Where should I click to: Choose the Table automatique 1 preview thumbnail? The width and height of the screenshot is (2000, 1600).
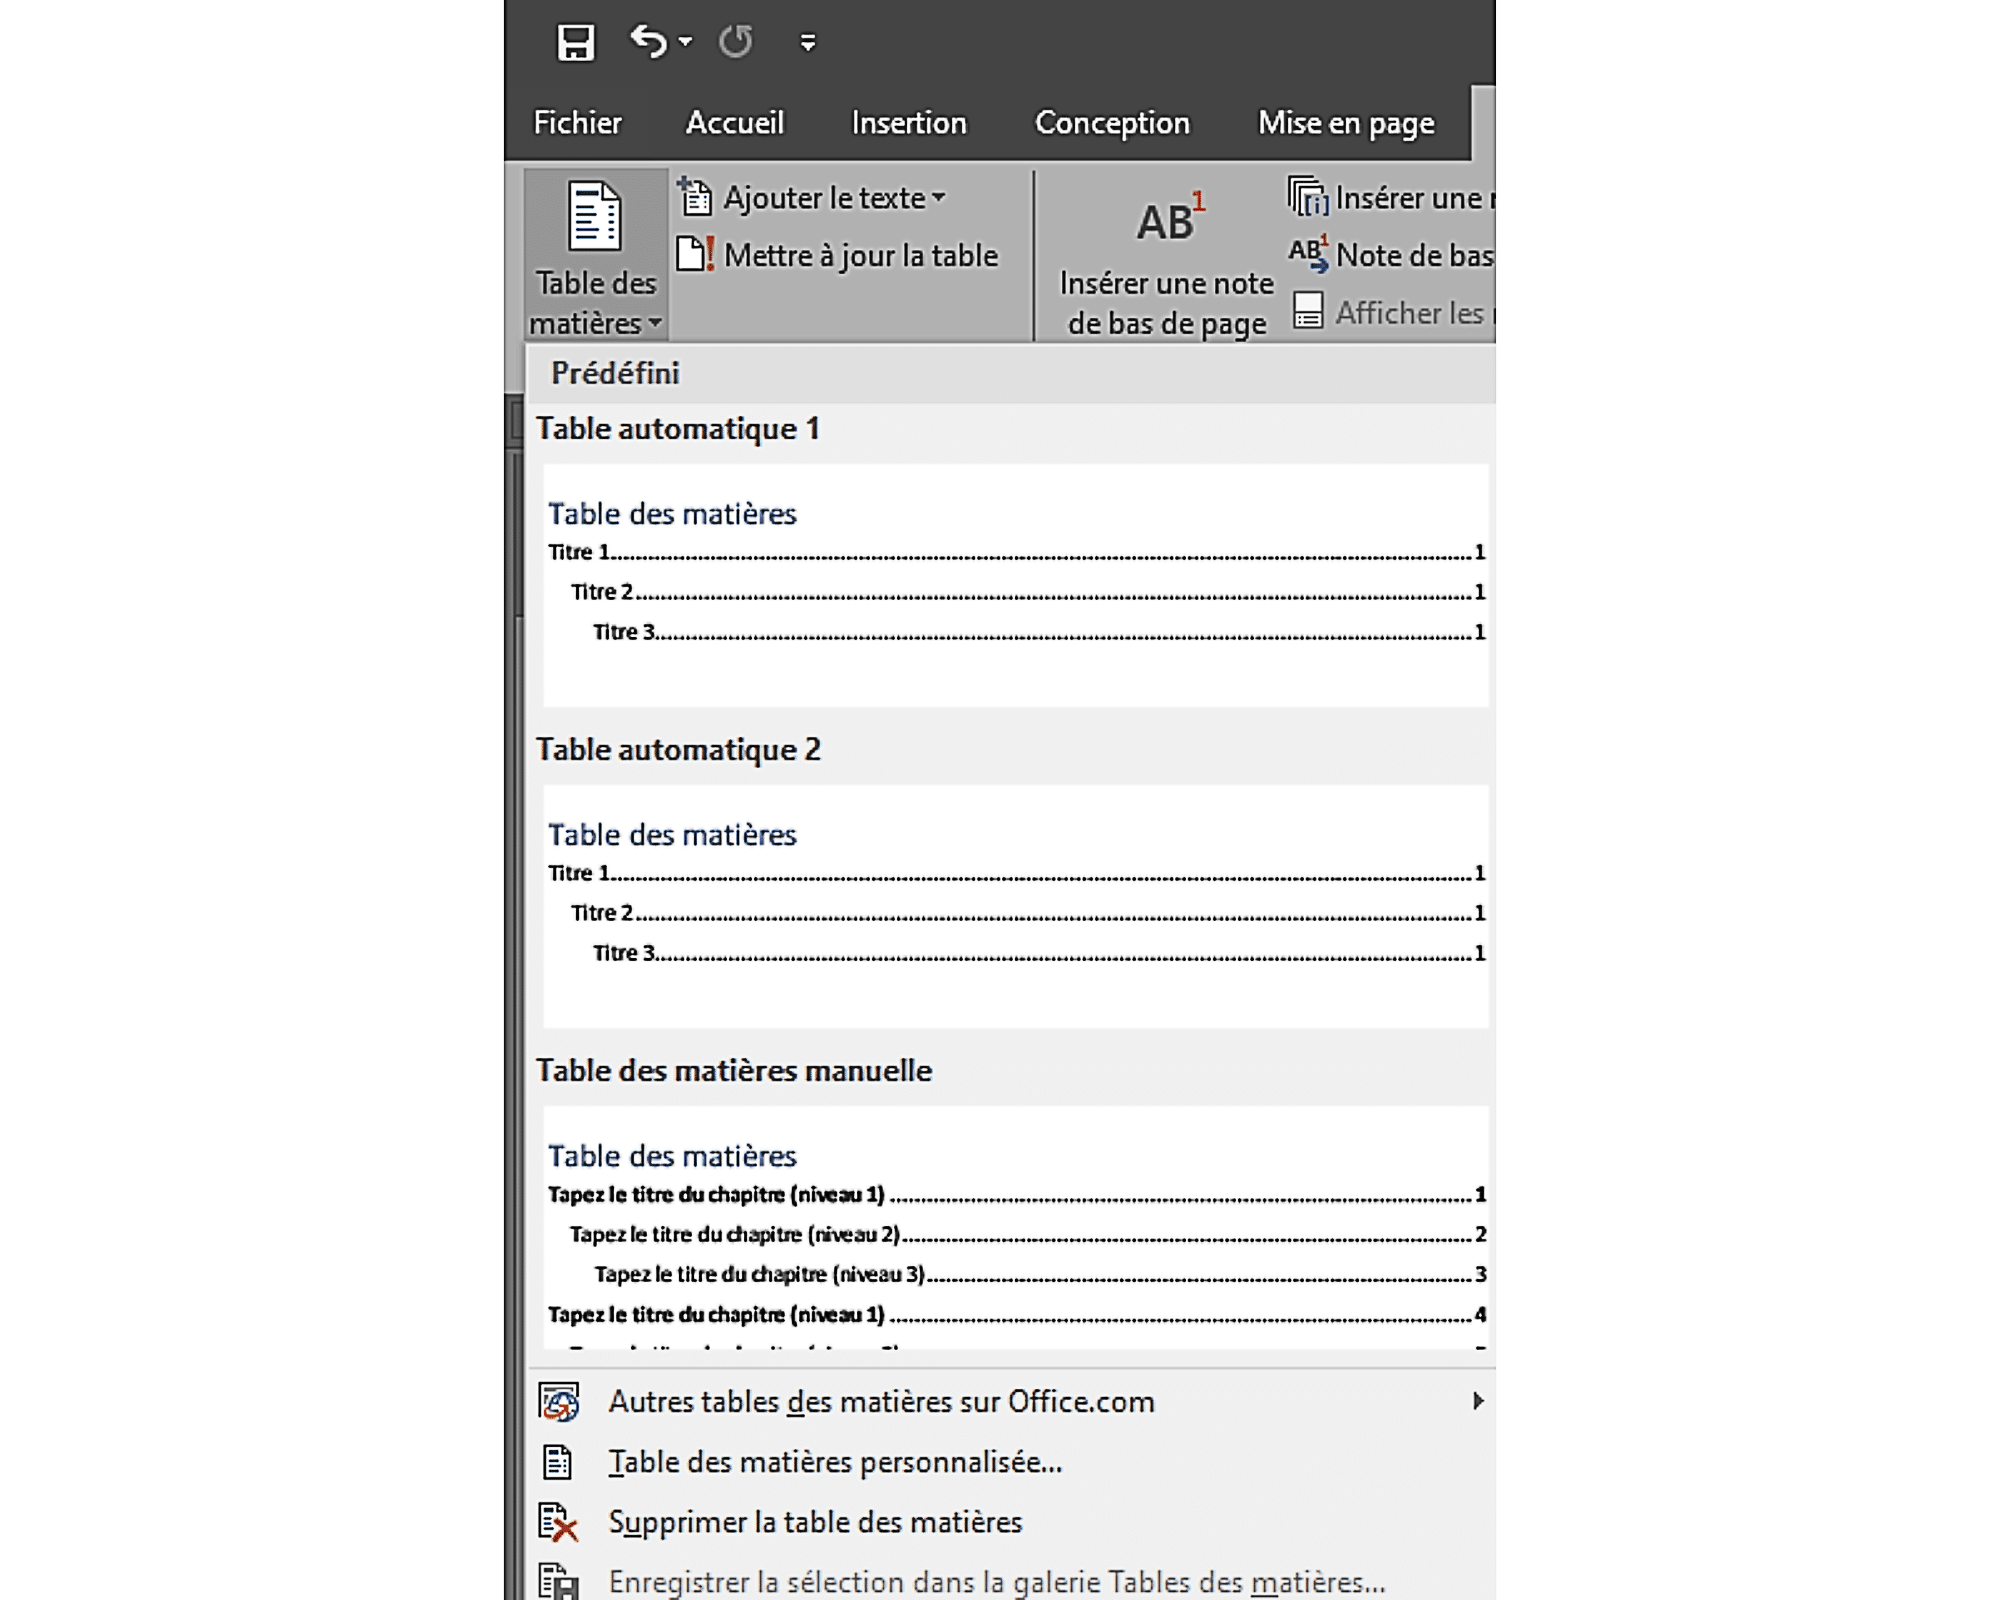click(1015, 585)
